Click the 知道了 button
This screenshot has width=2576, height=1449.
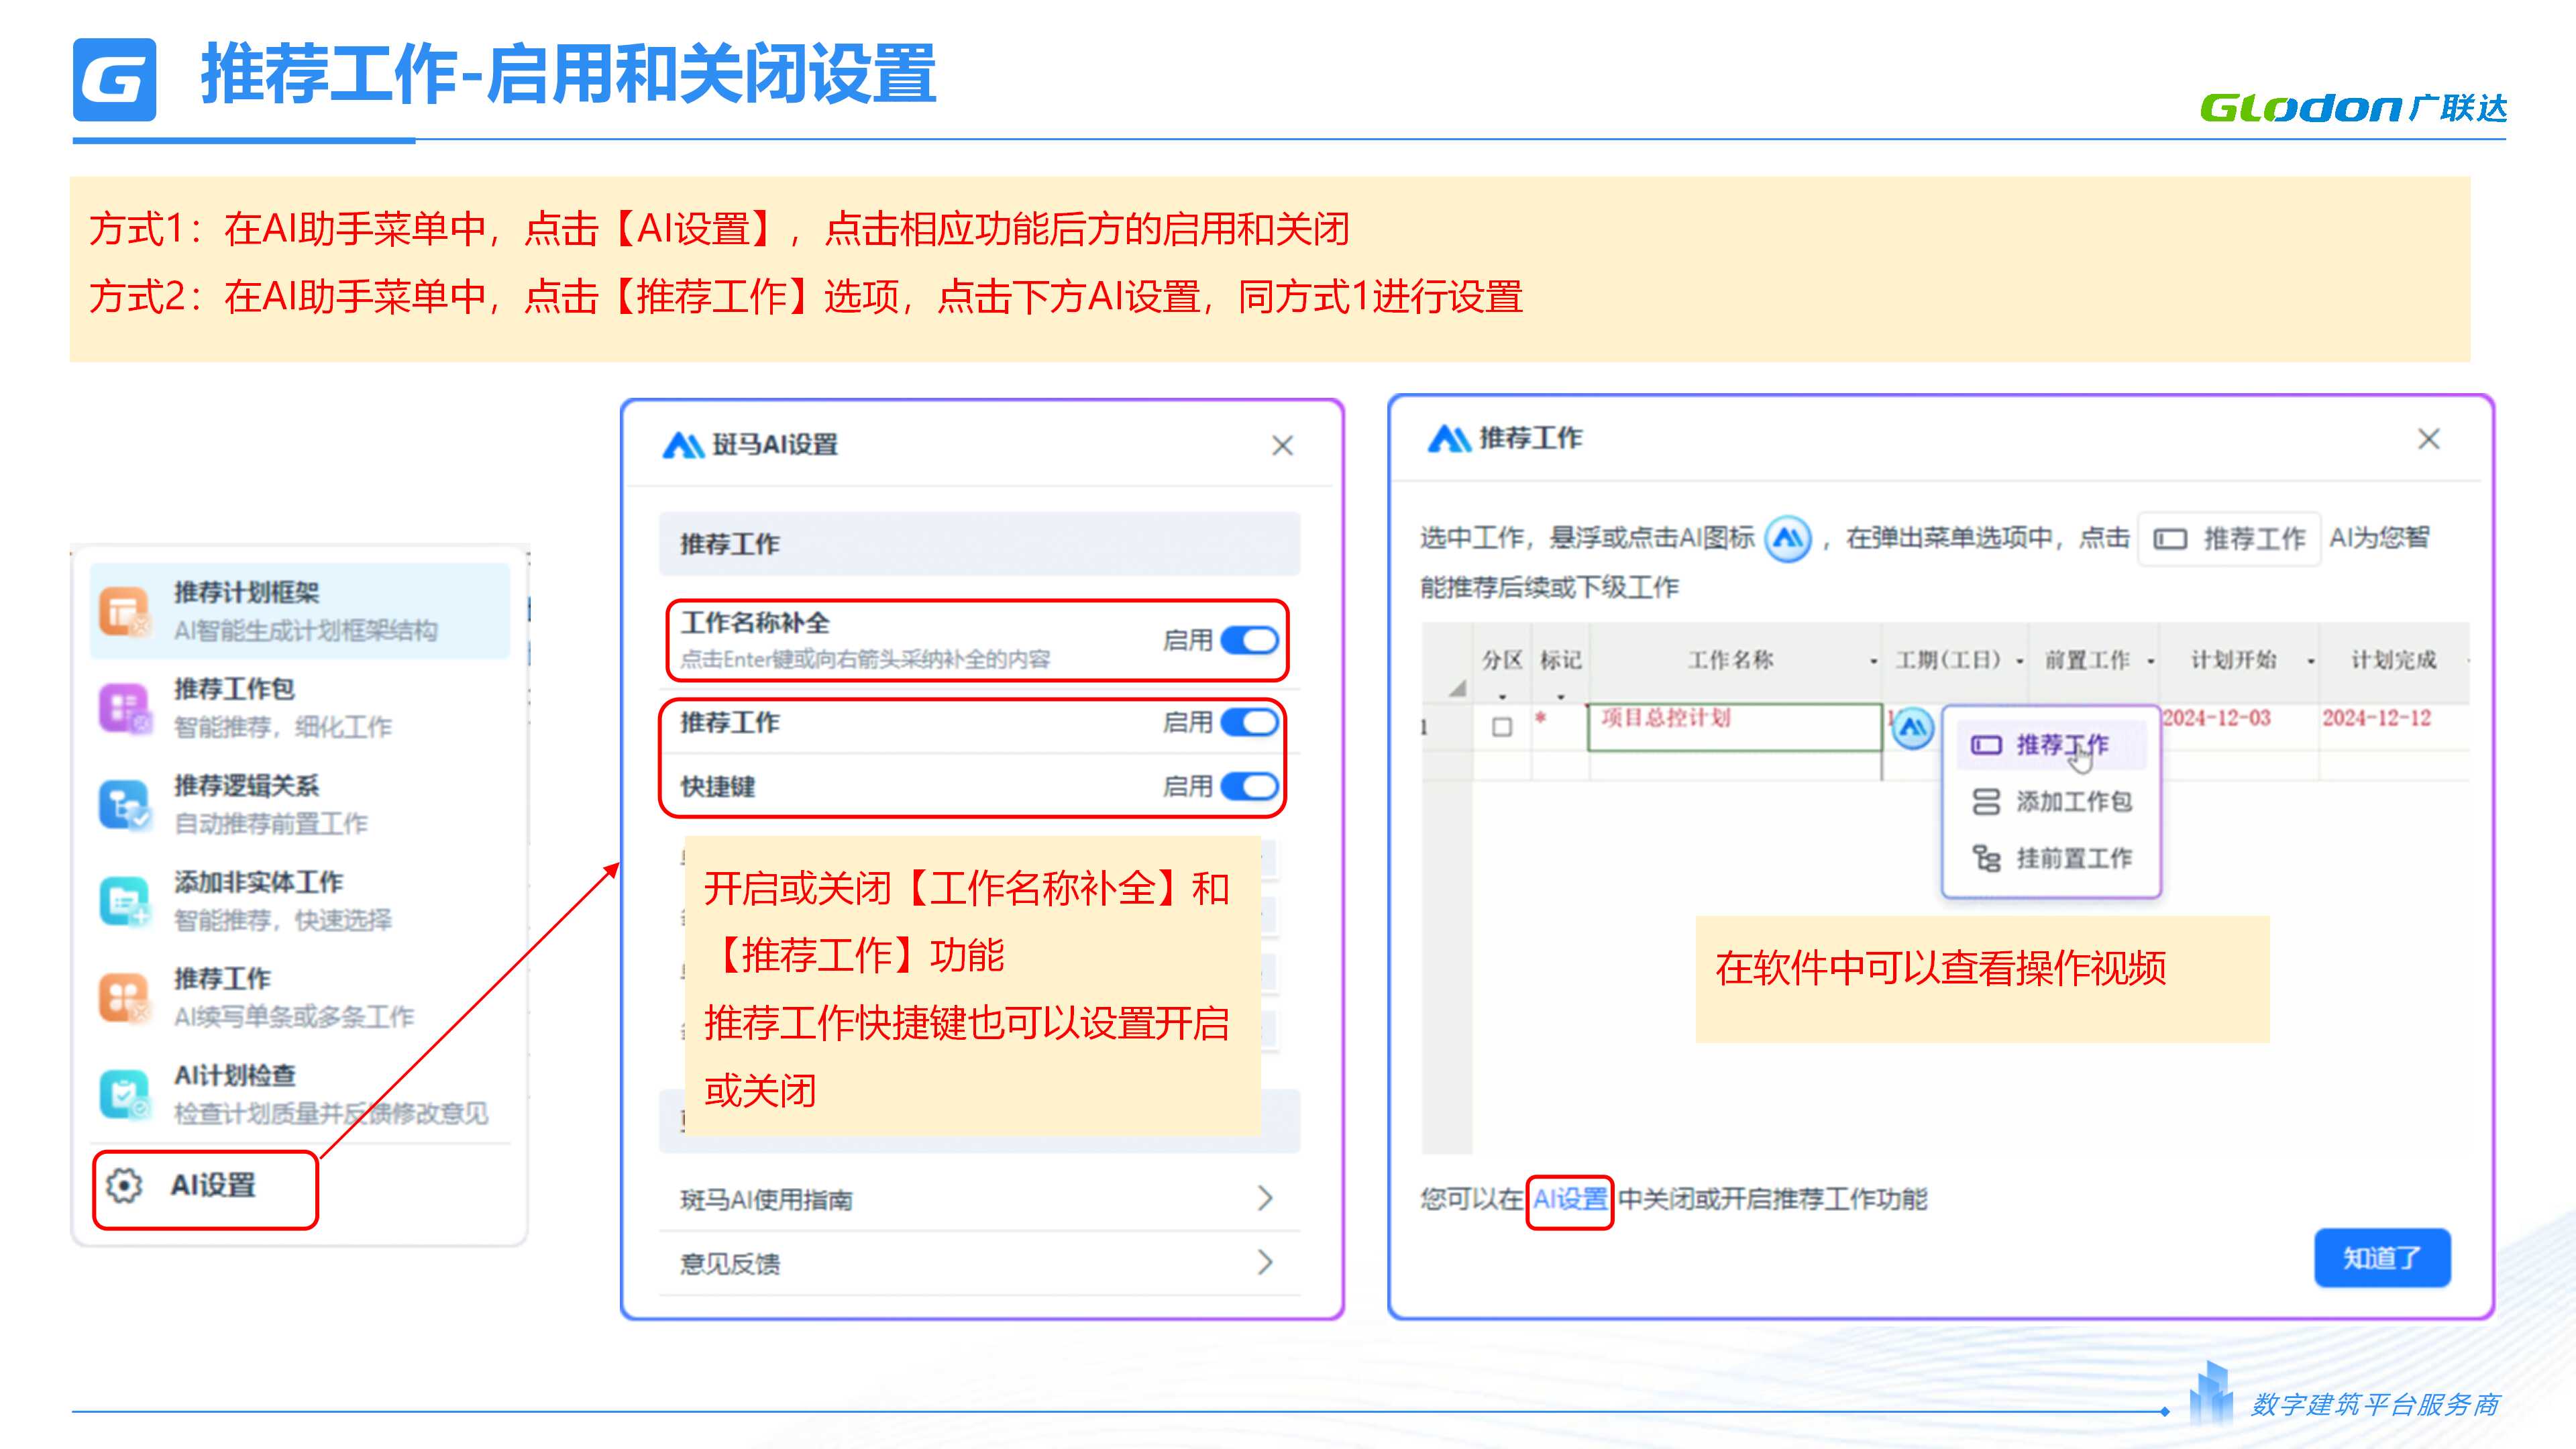(x=2382, y=1258)
